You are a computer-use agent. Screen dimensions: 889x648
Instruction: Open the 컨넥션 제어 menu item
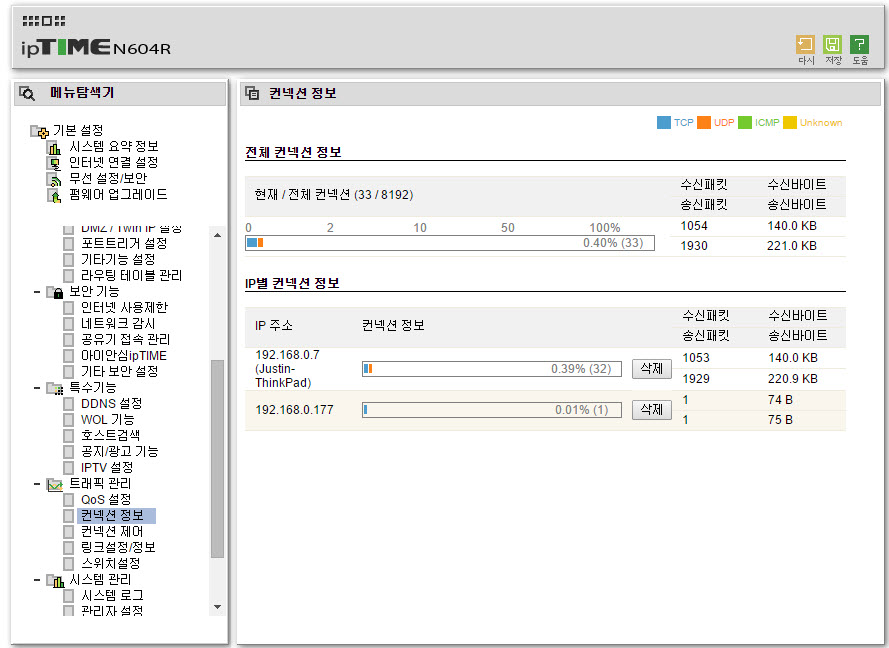coord(112,531)
